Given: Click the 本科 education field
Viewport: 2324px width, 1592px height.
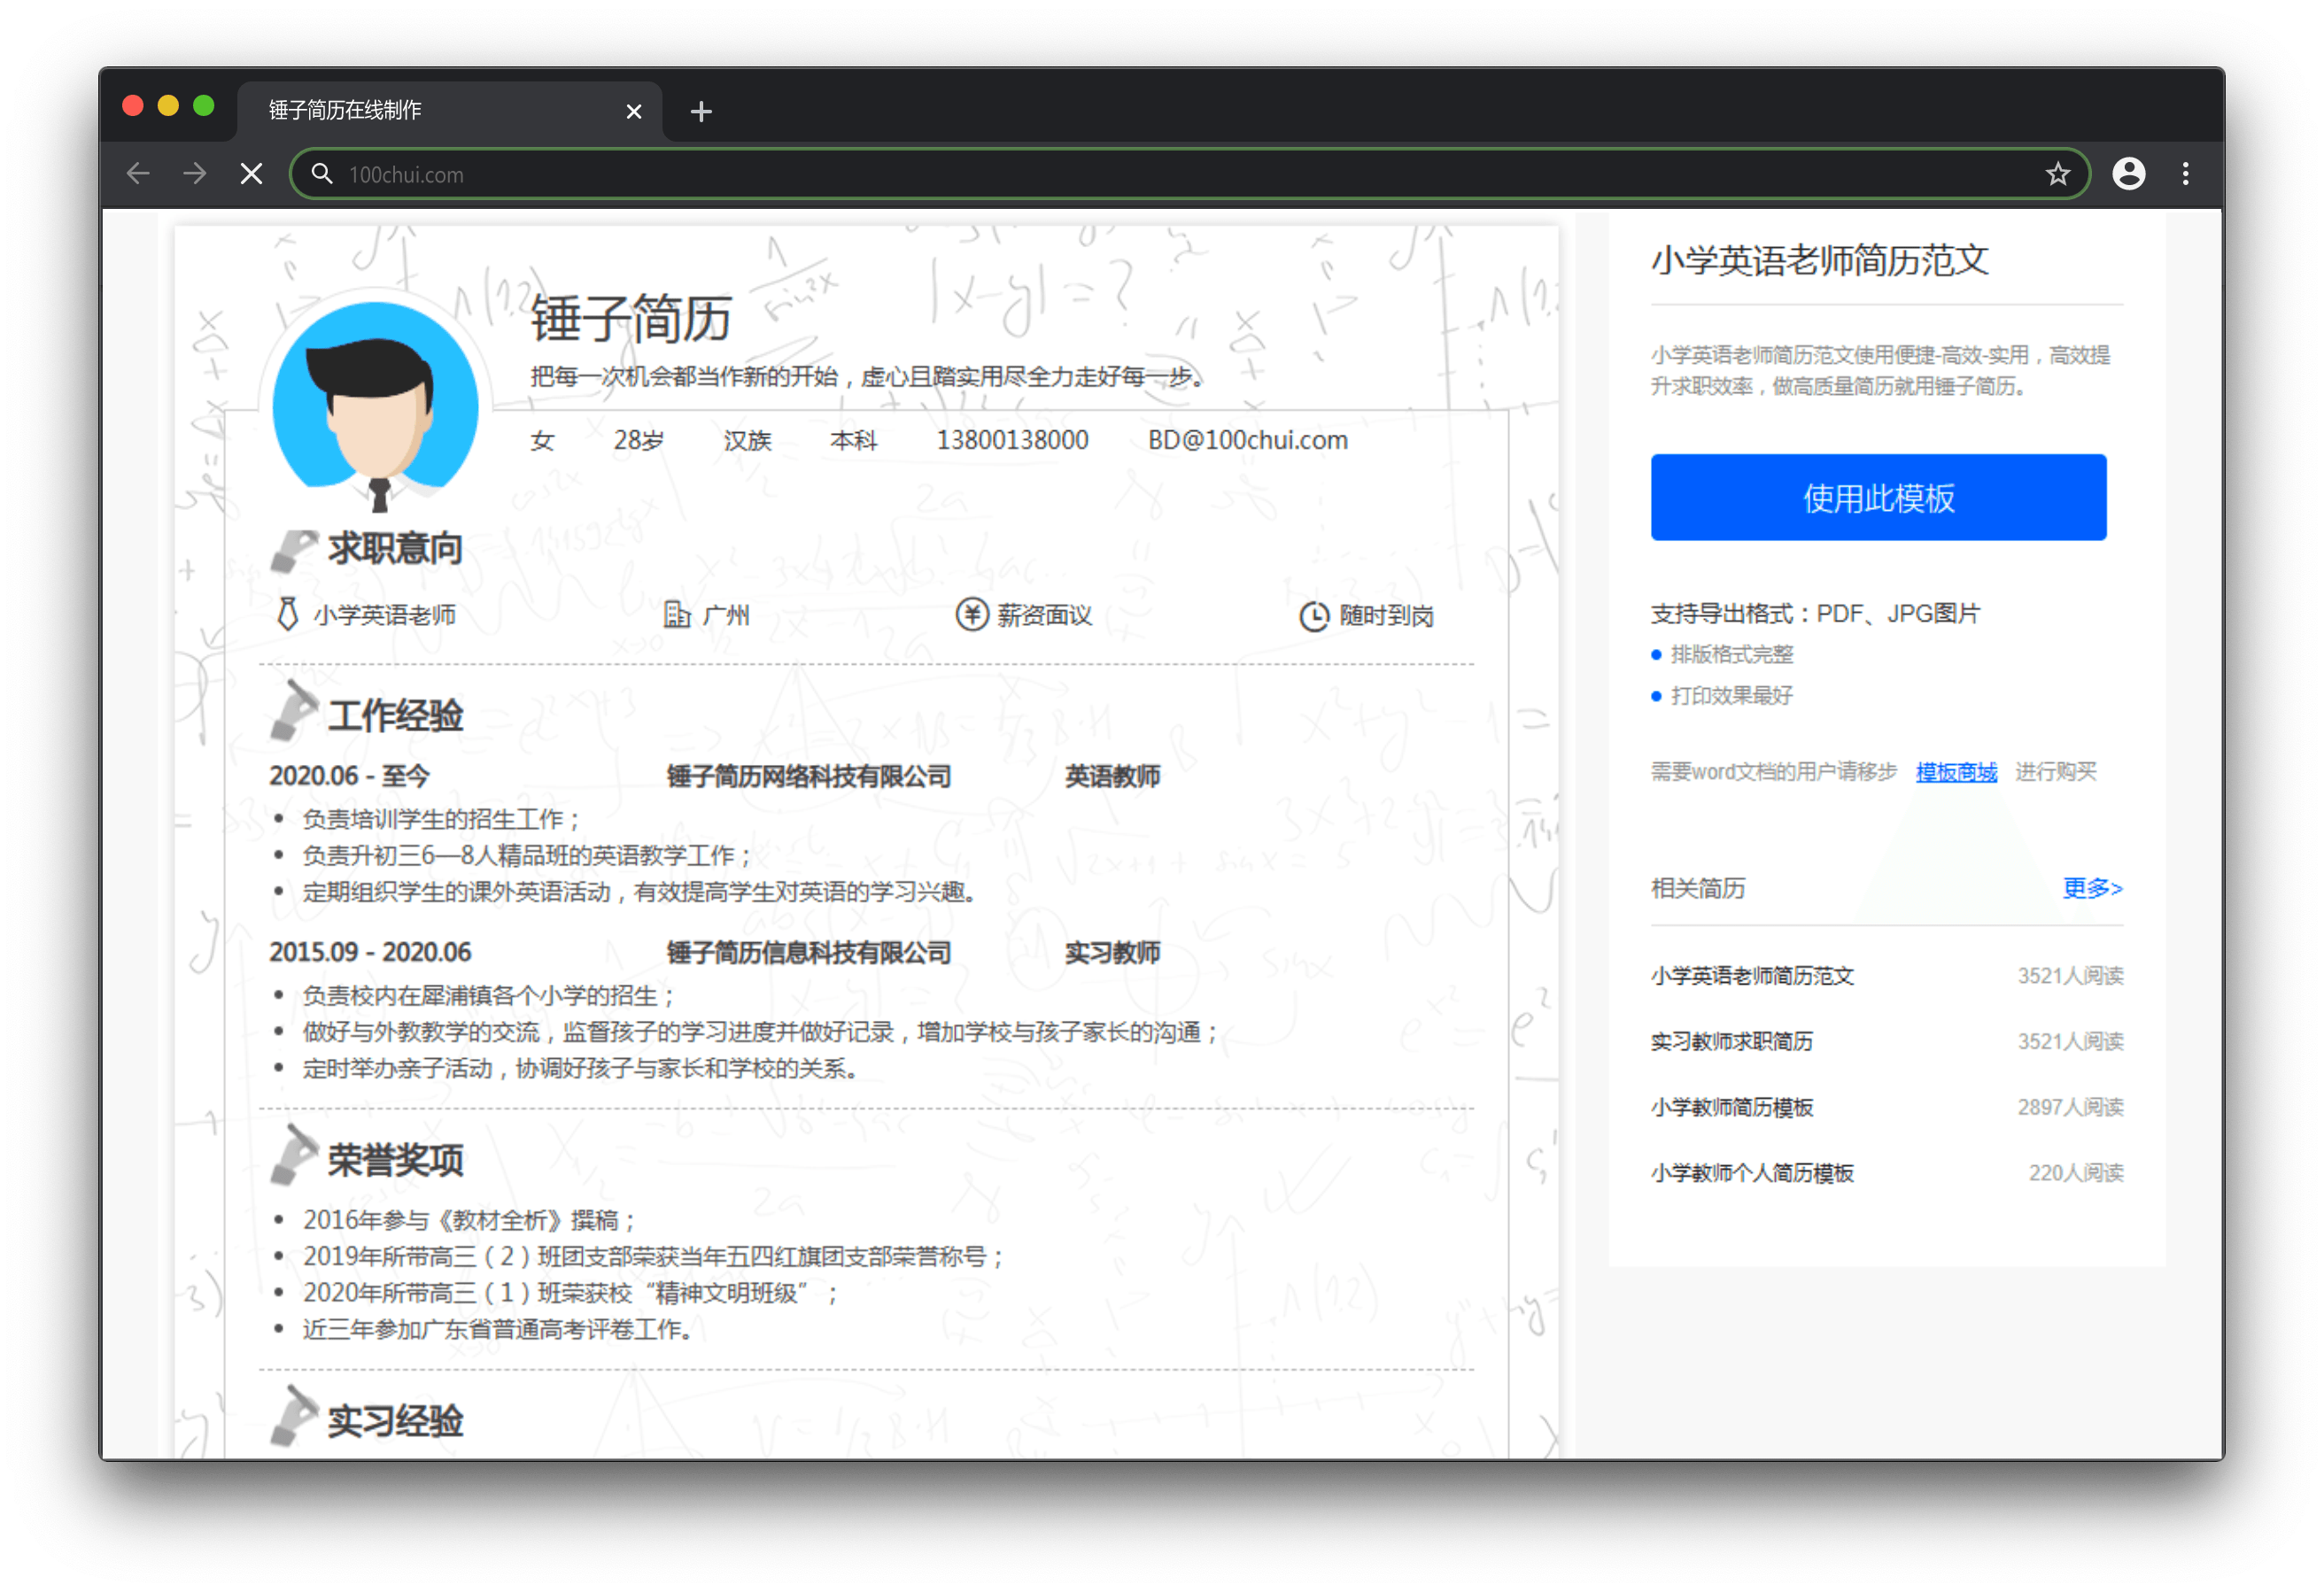Looking at the screenshot, I should click(x=853, y=440).
